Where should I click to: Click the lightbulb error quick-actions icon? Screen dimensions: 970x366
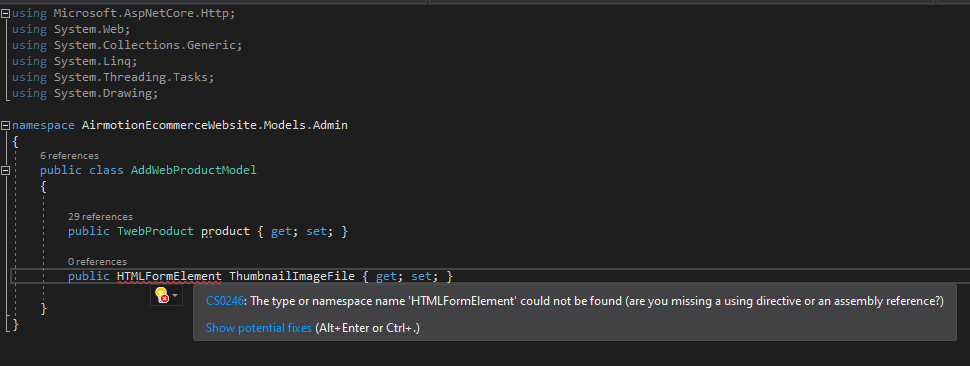click(161, 295)
